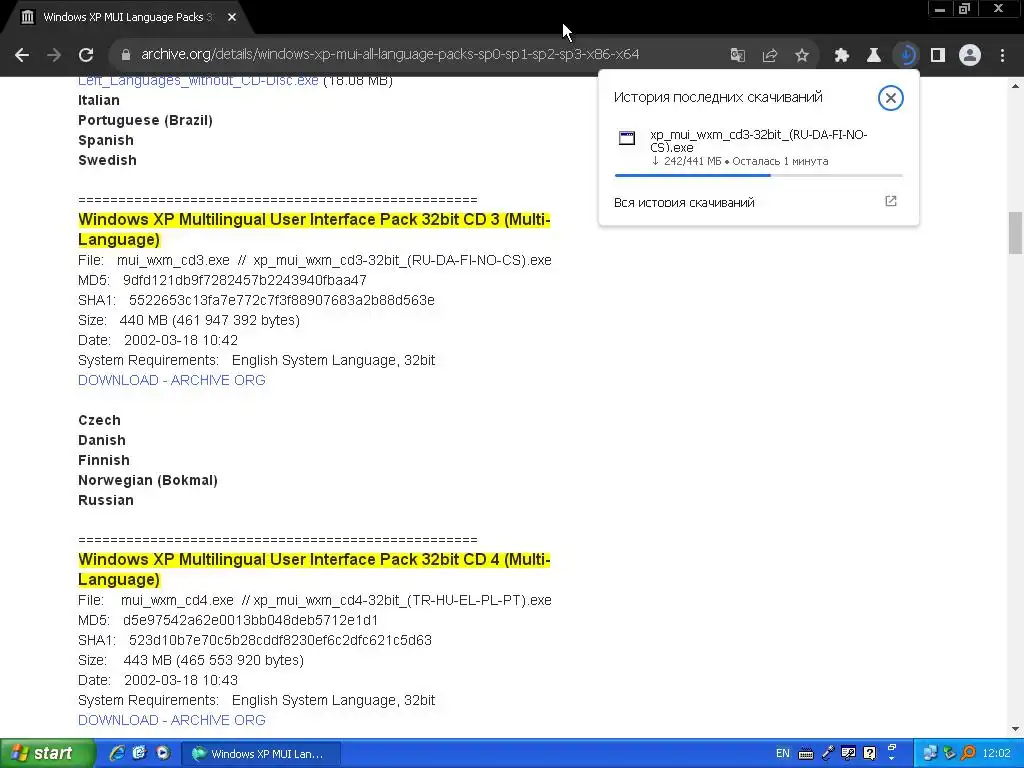
Task: Click the Swedish language entry
Action: click(x=107, y=160)
